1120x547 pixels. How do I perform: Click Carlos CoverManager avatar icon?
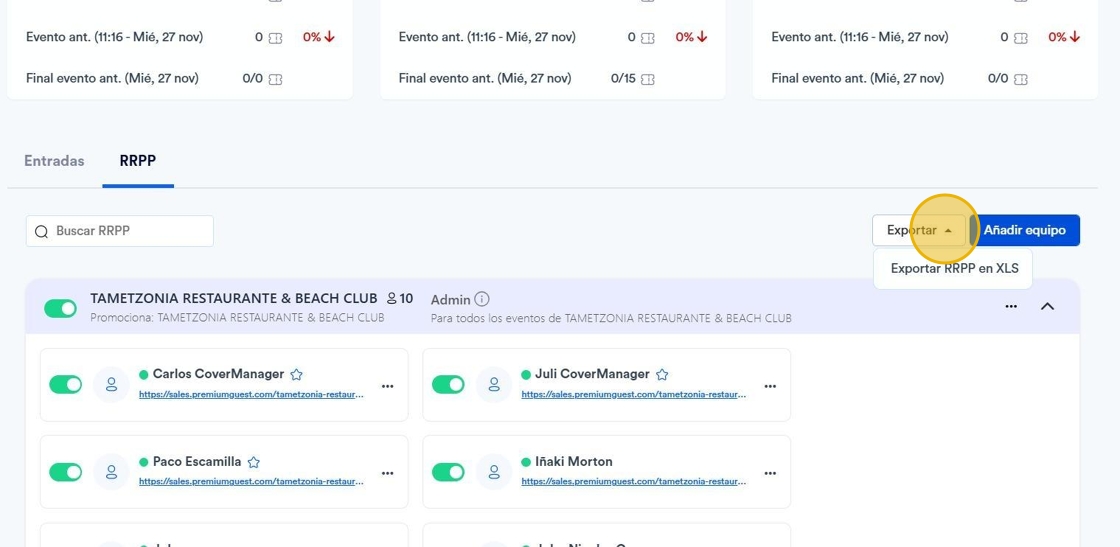point(111,385)
